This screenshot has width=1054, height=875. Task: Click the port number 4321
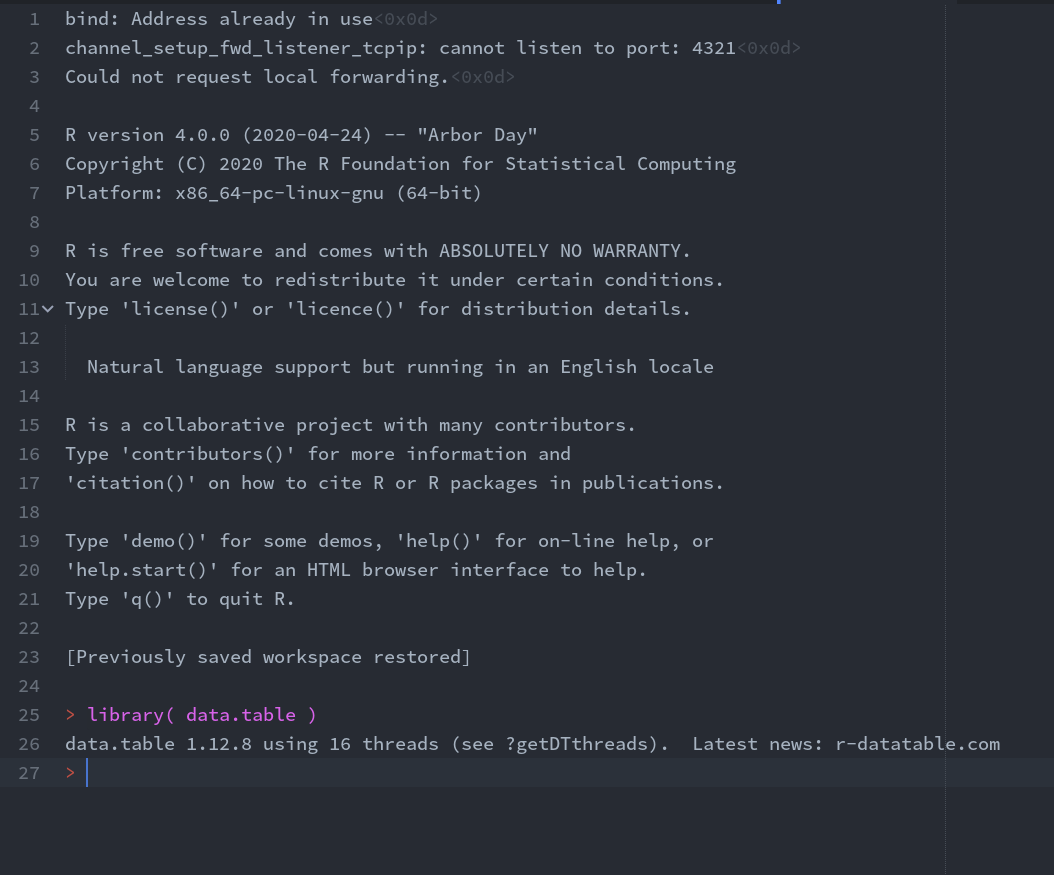713,48
